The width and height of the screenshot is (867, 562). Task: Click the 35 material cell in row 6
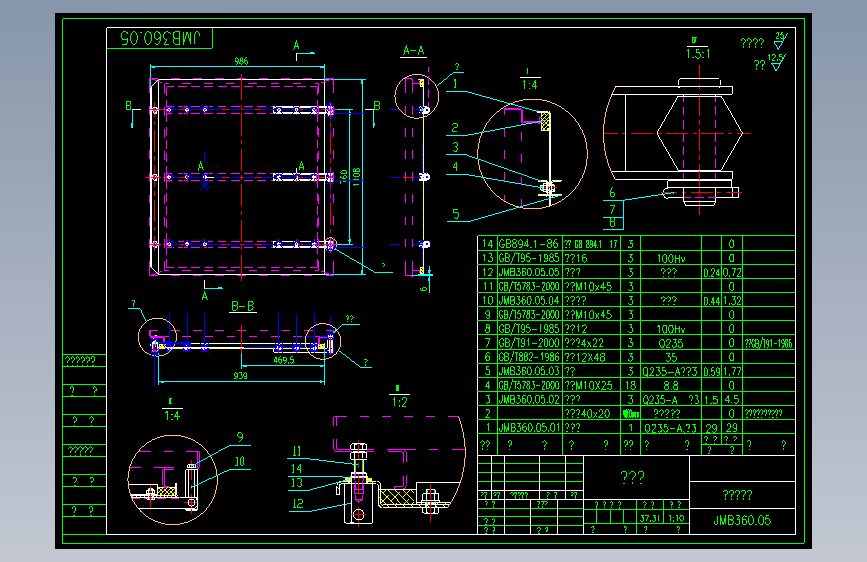[x=671, y=357]
